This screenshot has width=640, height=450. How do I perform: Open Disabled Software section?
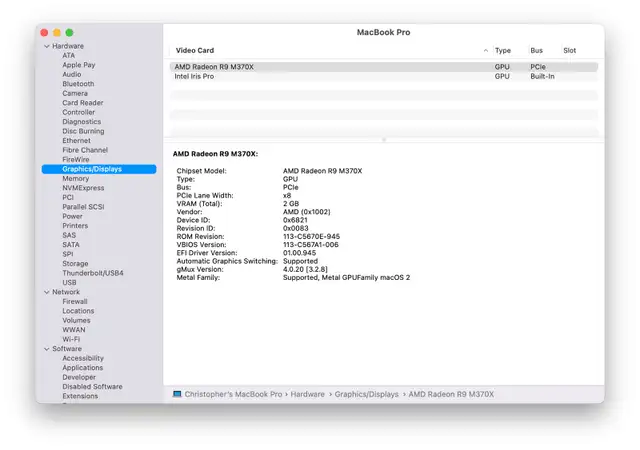(x=93, y=386)
